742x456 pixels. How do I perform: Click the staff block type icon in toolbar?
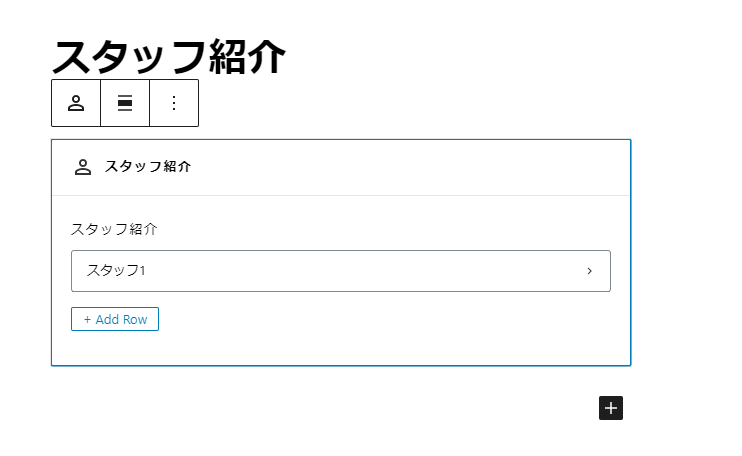tap(76, 103)
